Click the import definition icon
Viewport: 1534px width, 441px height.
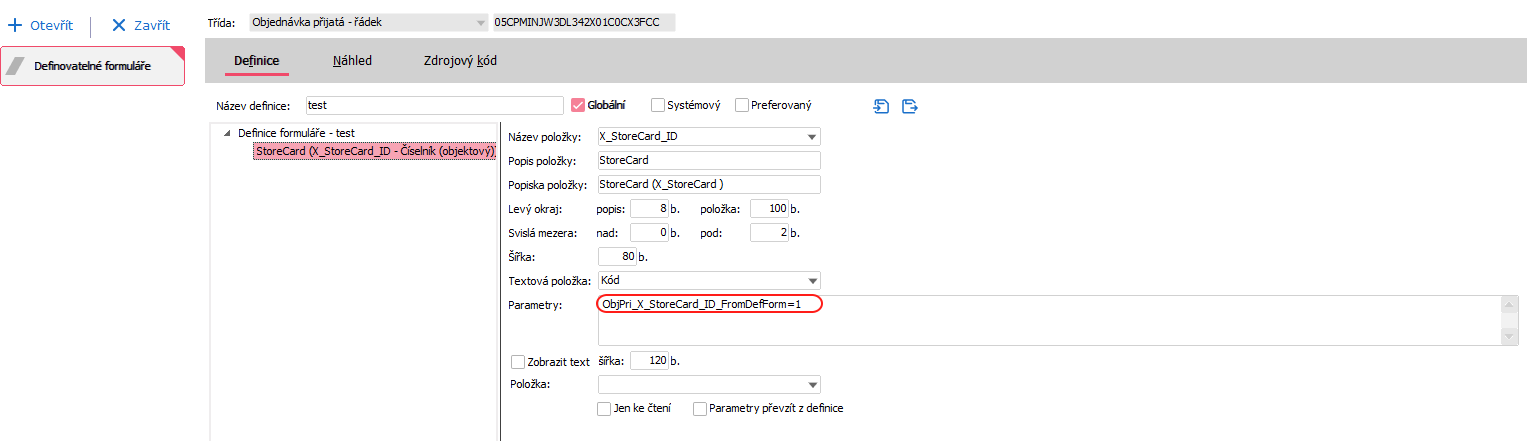(882, 106)
